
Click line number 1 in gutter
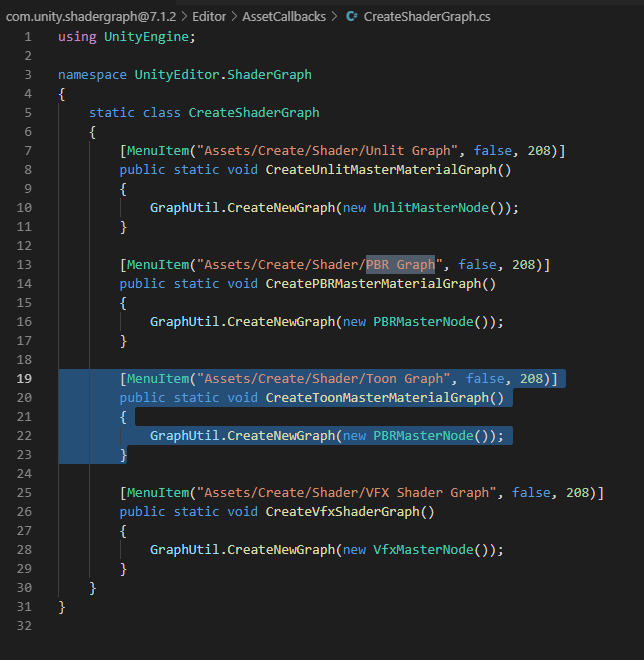(x=28, y=37)
